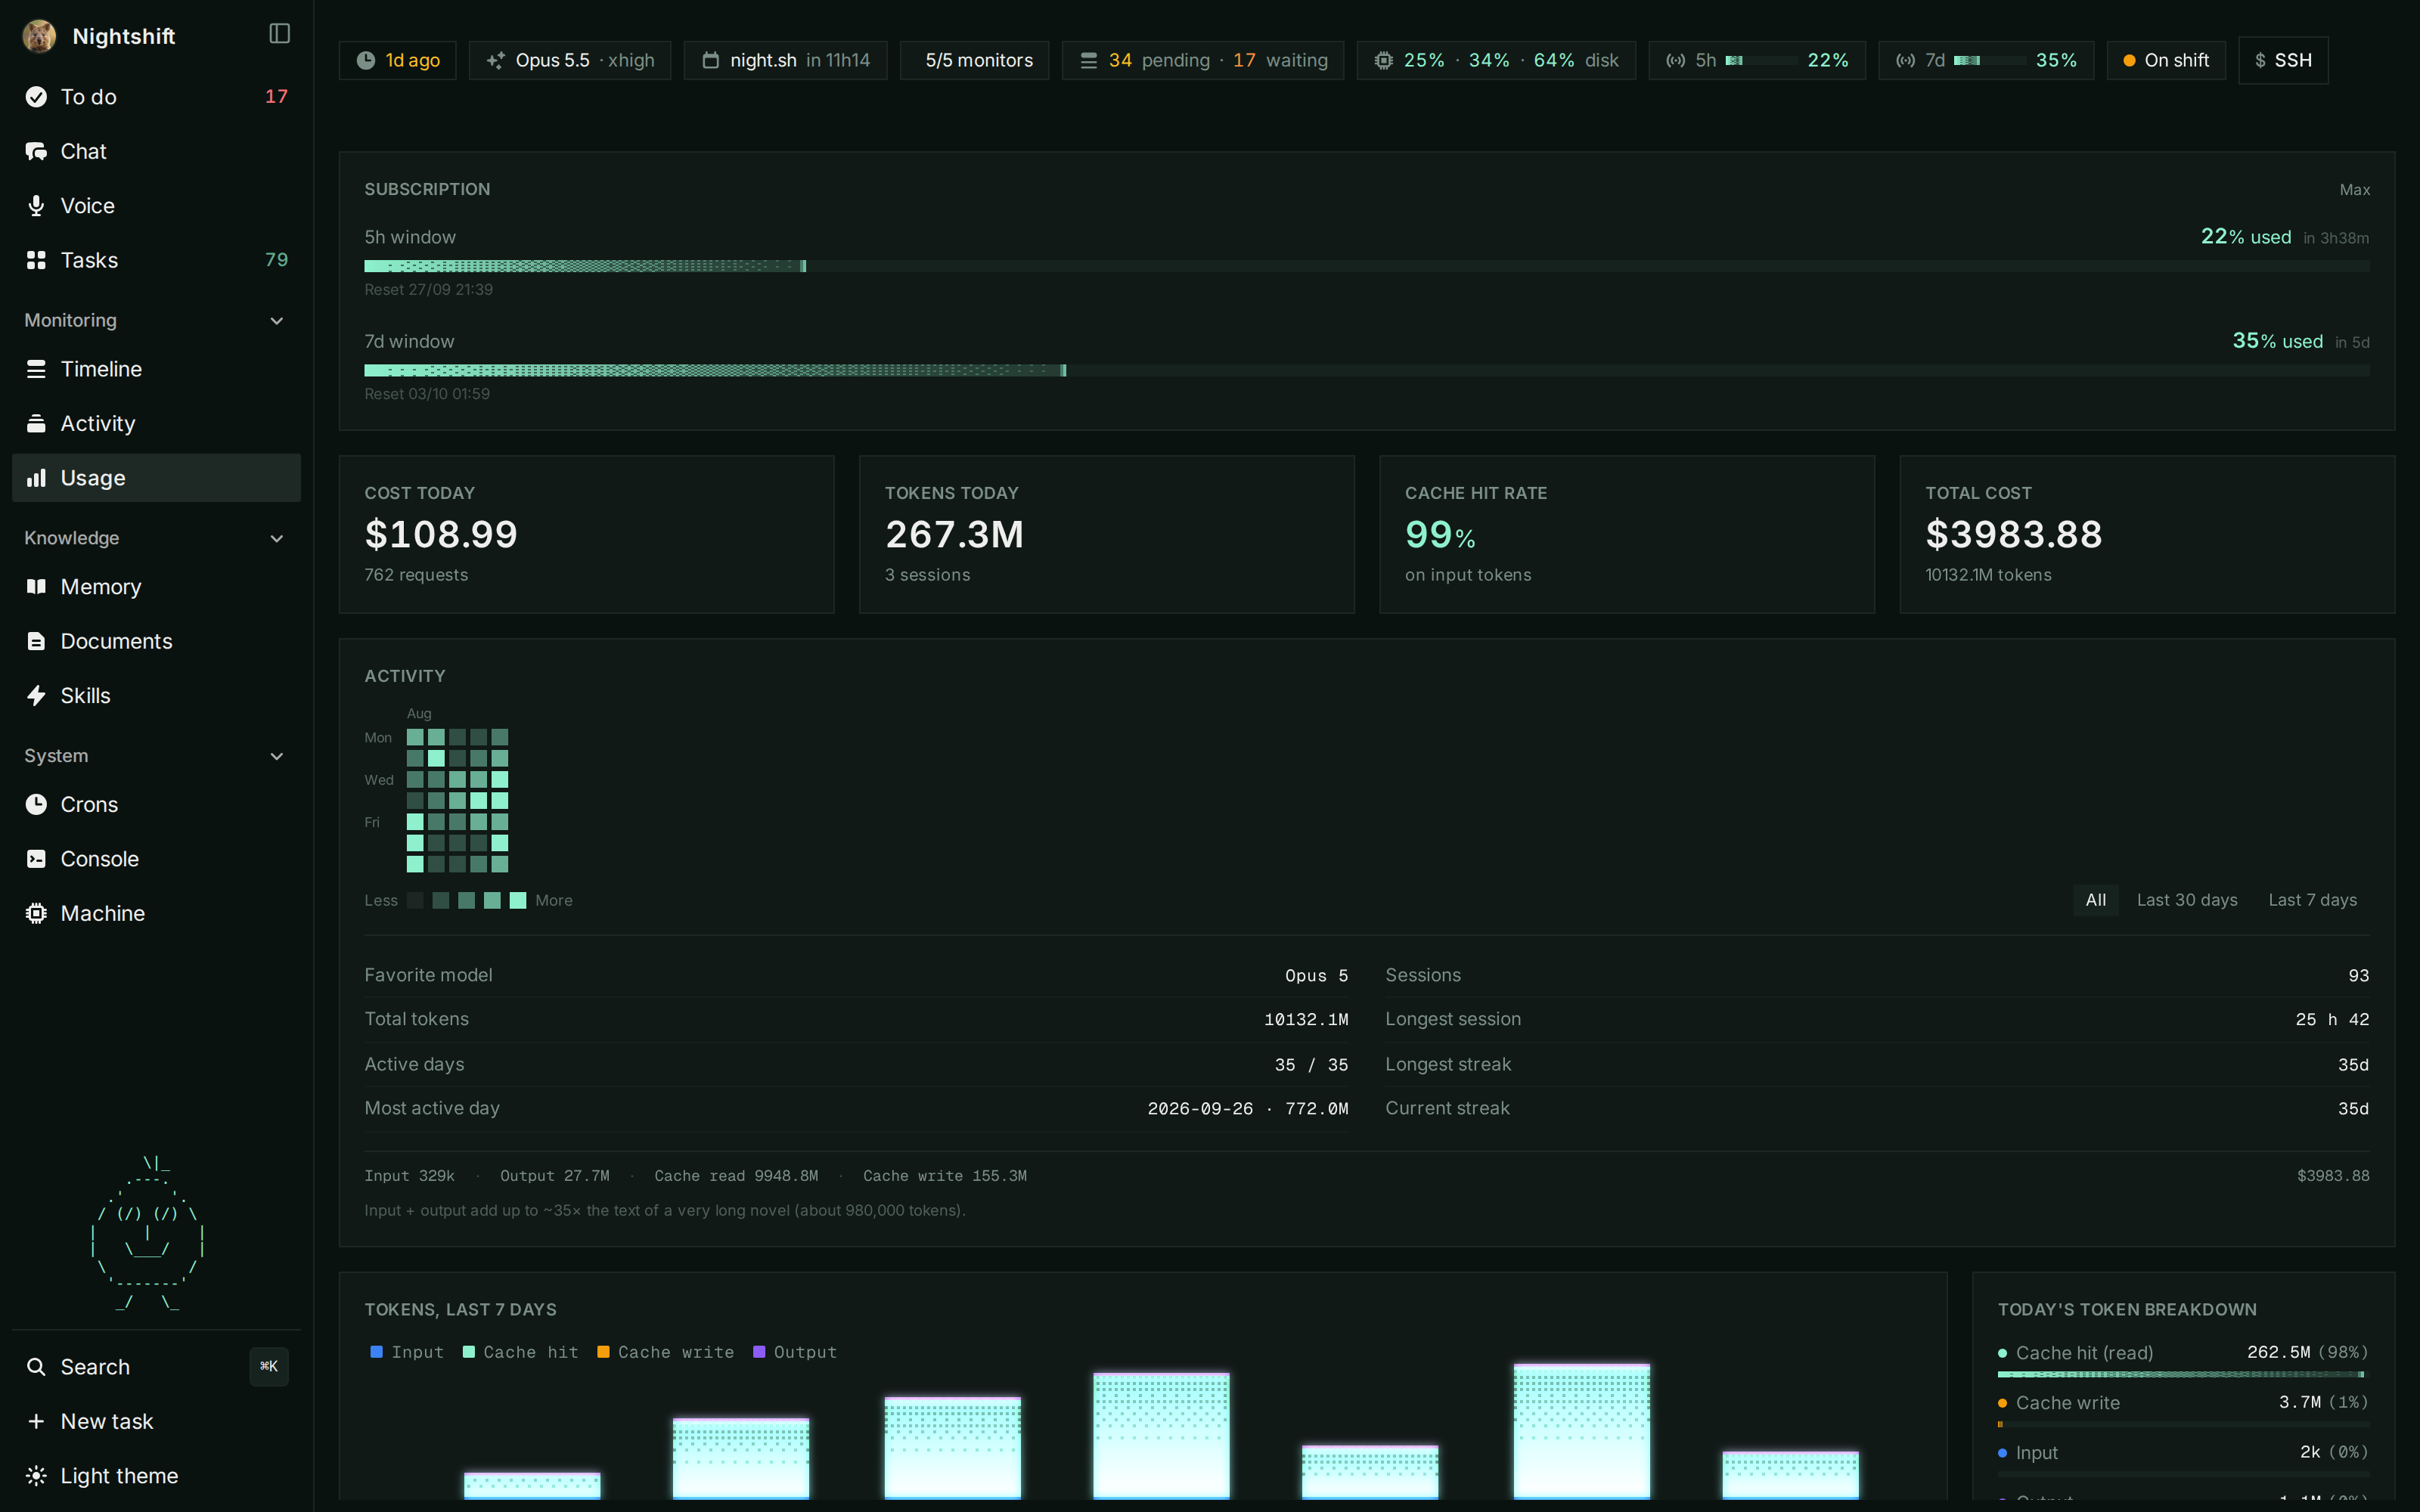Collapse the Monitoring section
The width and height of the screenshot is (2420, 1512).
point(156,321)
